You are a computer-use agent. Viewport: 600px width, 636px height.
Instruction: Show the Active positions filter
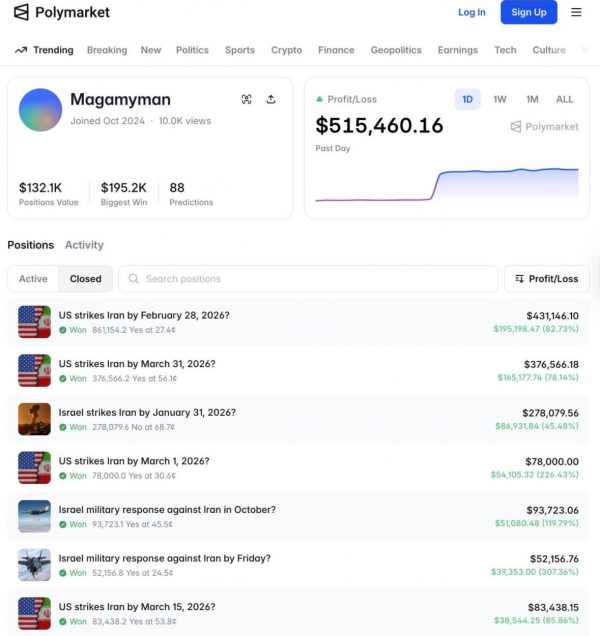click(33, 279)
